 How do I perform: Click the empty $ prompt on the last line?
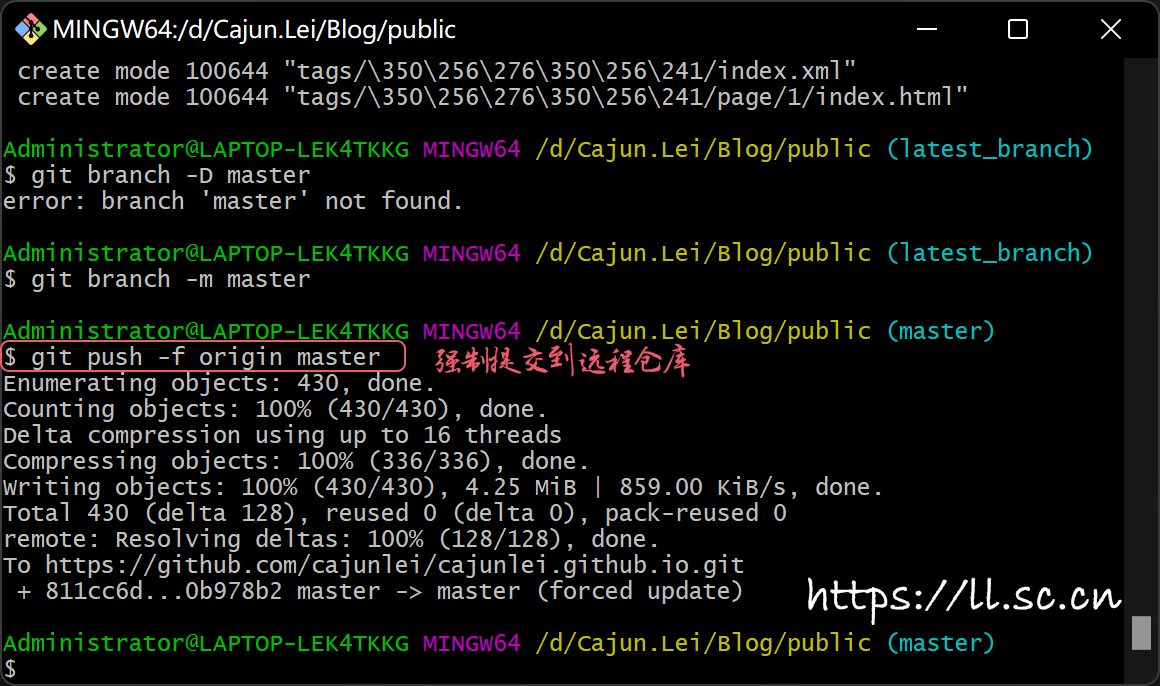(11, 668)
